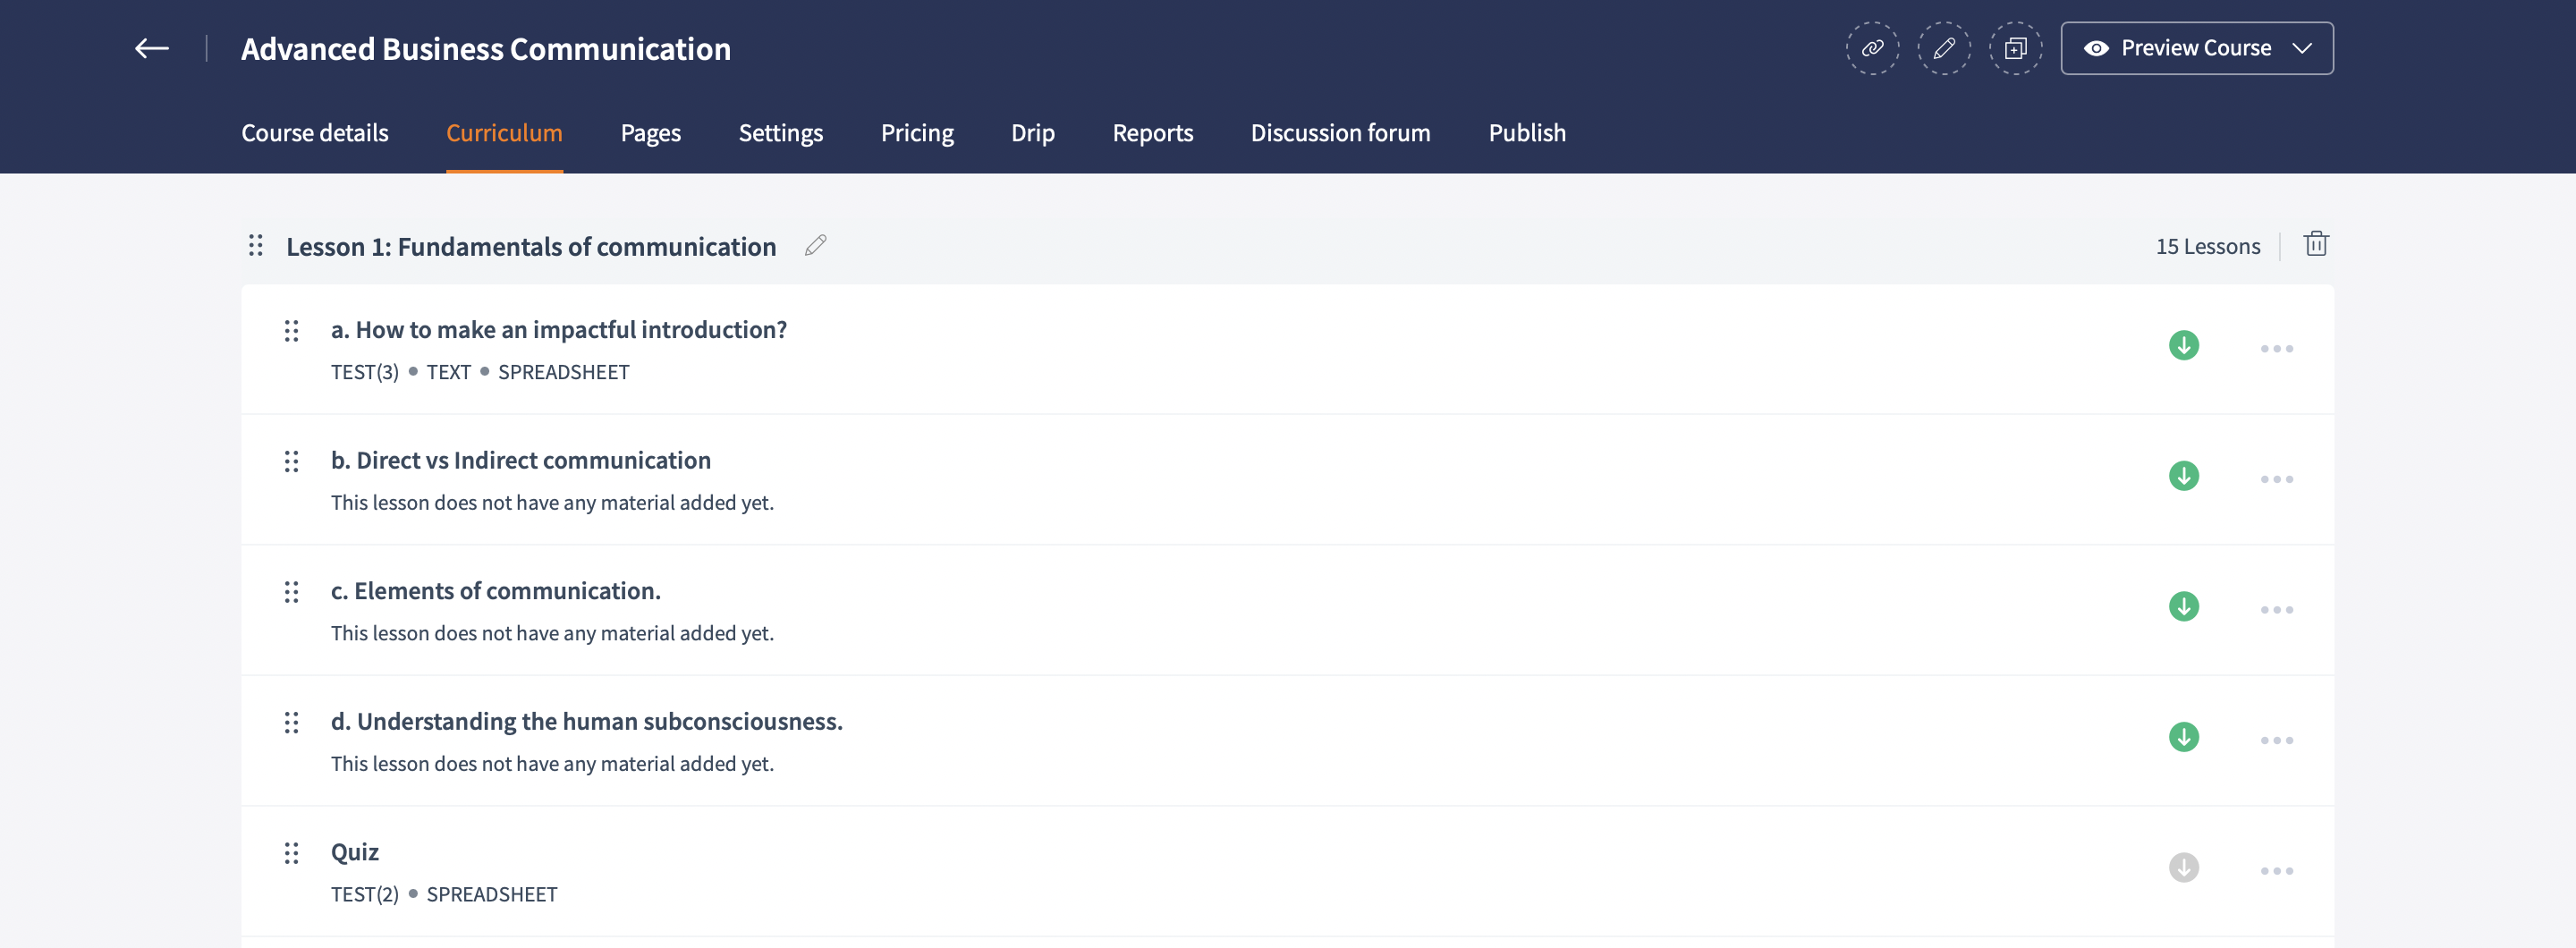Edit course title via header pencil icon
The image size is (2576, 948).
(1944, 48)
